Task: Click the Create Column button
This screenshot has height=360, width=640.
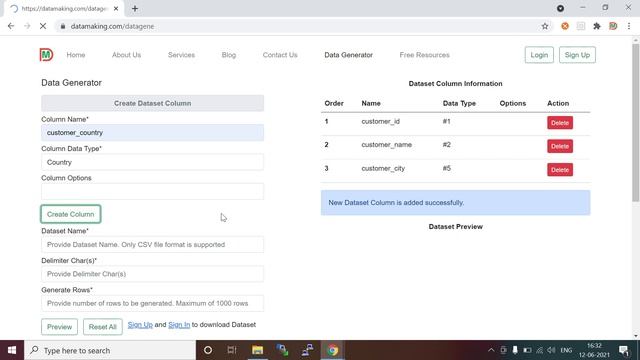Action: [x=71, y=214]
